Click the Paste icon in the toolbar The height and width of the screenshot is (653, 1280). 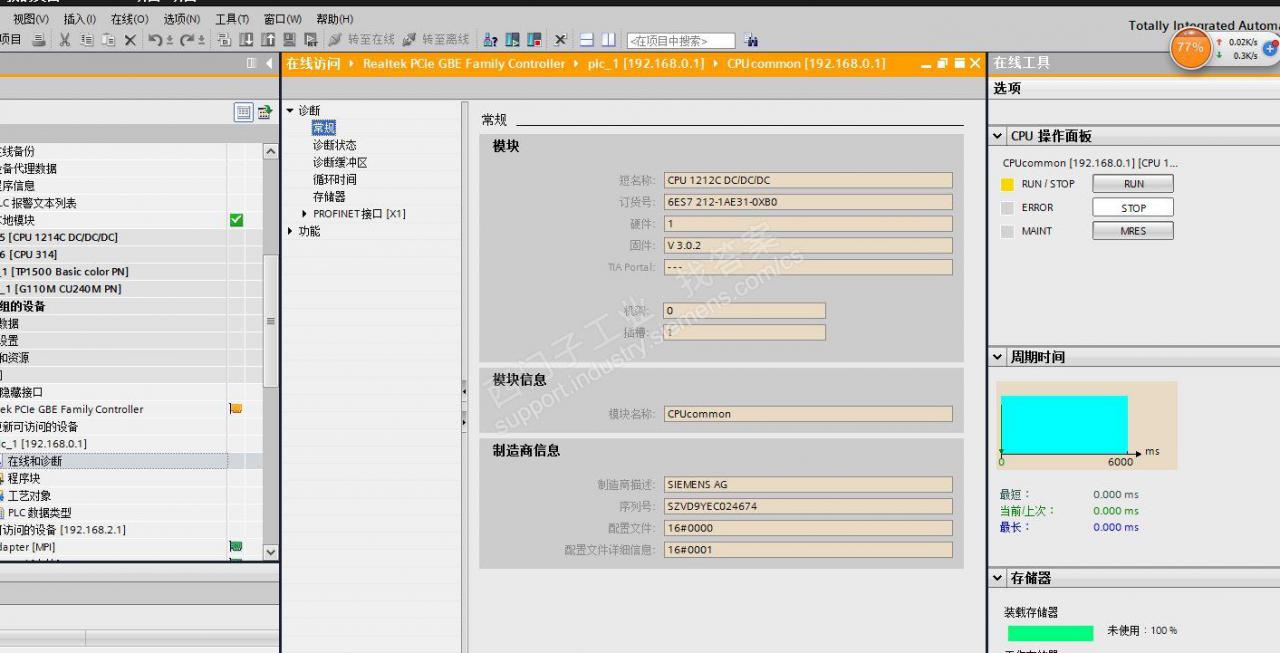(x=110, y=40)
